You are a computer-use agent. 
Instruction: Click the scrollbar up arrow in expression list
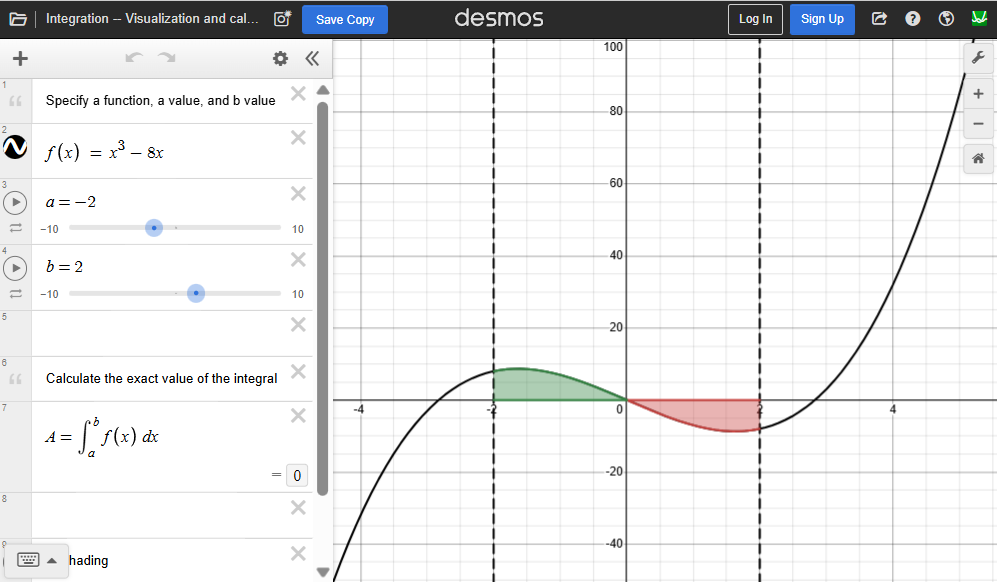pyautogui.click(x=322, y=90)
